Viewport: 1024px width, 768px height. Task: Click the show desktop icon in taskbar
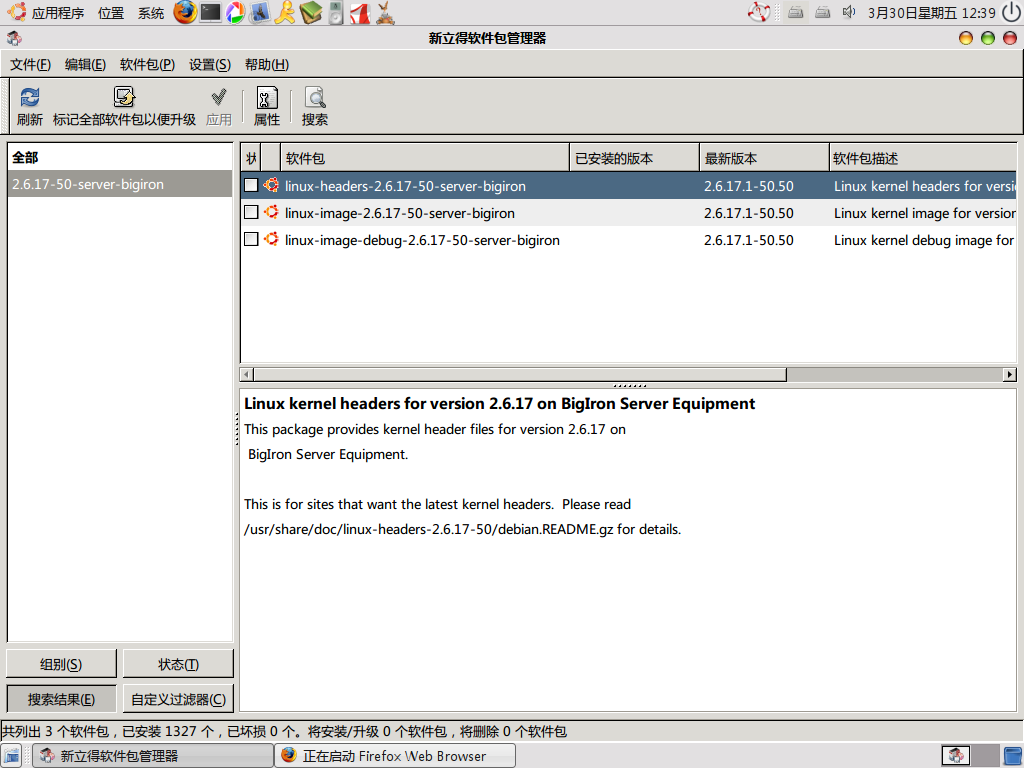click(12, 756)
